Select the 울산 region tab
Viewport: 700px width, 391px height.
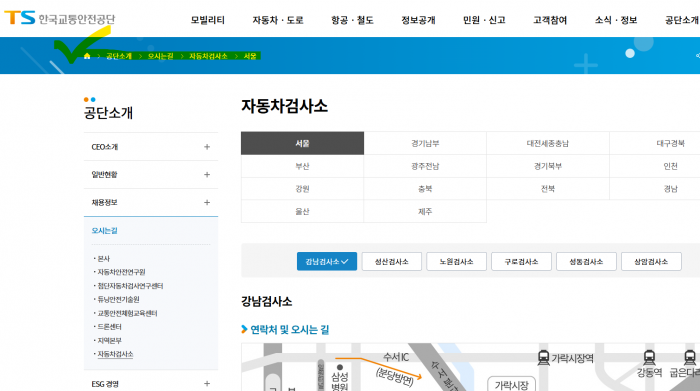pyautogui.click(x=302, y=211)
